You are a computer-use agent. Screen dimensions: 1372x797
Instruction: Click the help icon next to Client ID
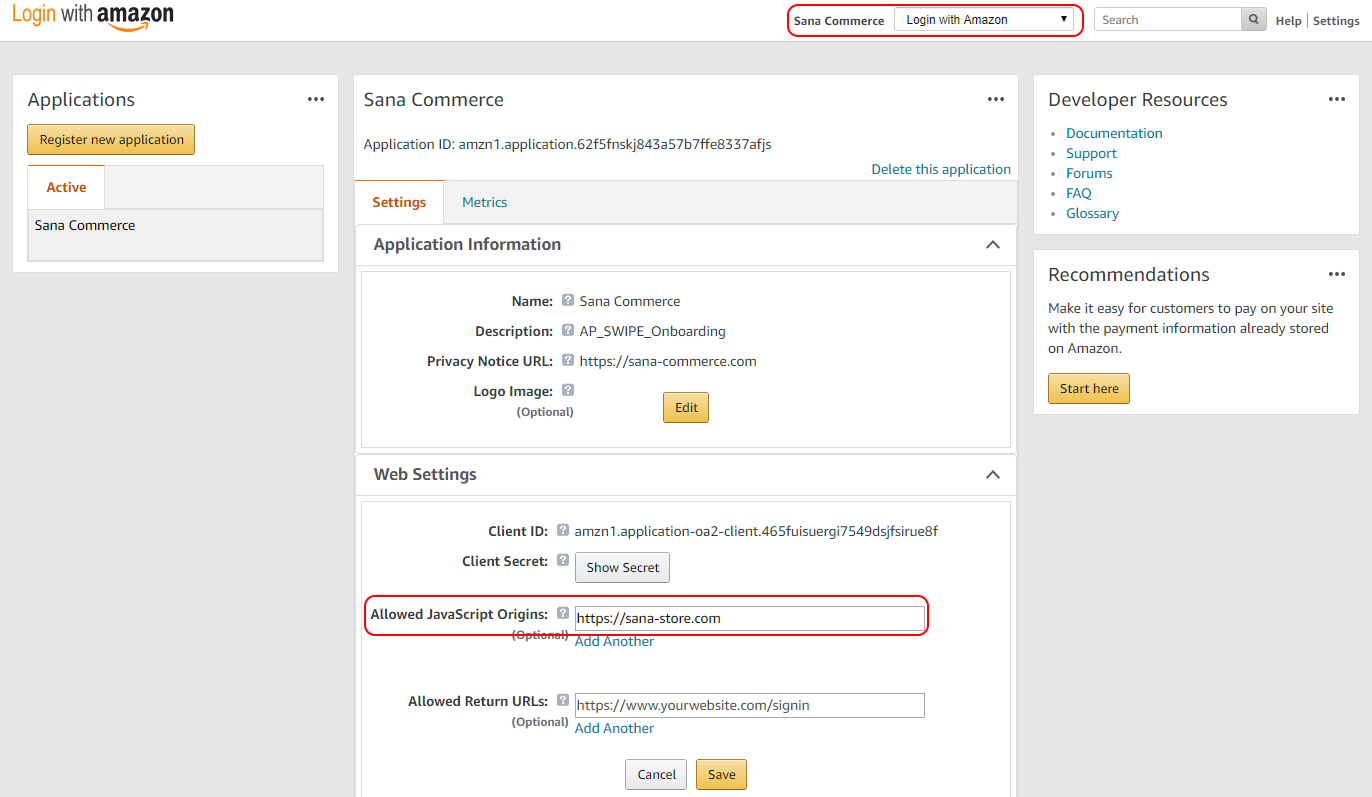(563, 531)
